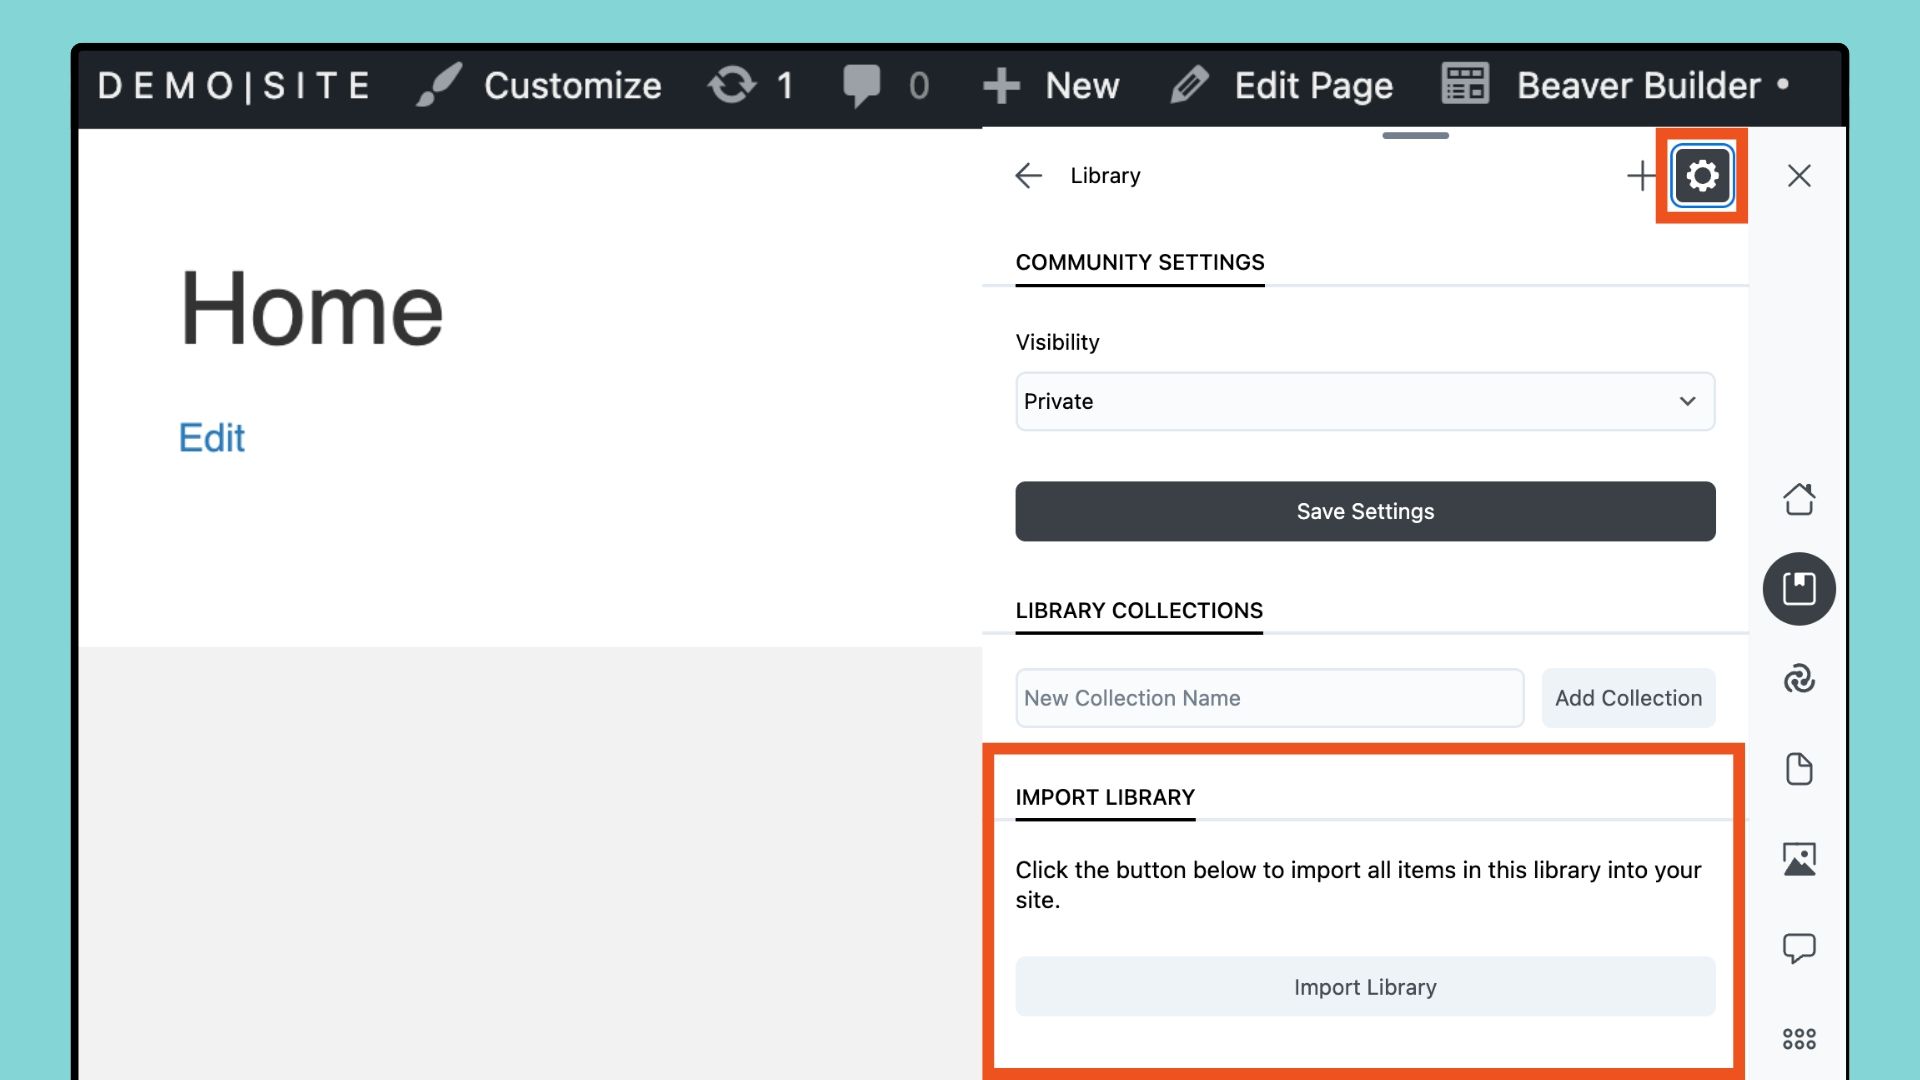The width and height of the screenshot is (1920, 1080).
Task: Open the document page icon in the sidebar
Action: 1799,769
